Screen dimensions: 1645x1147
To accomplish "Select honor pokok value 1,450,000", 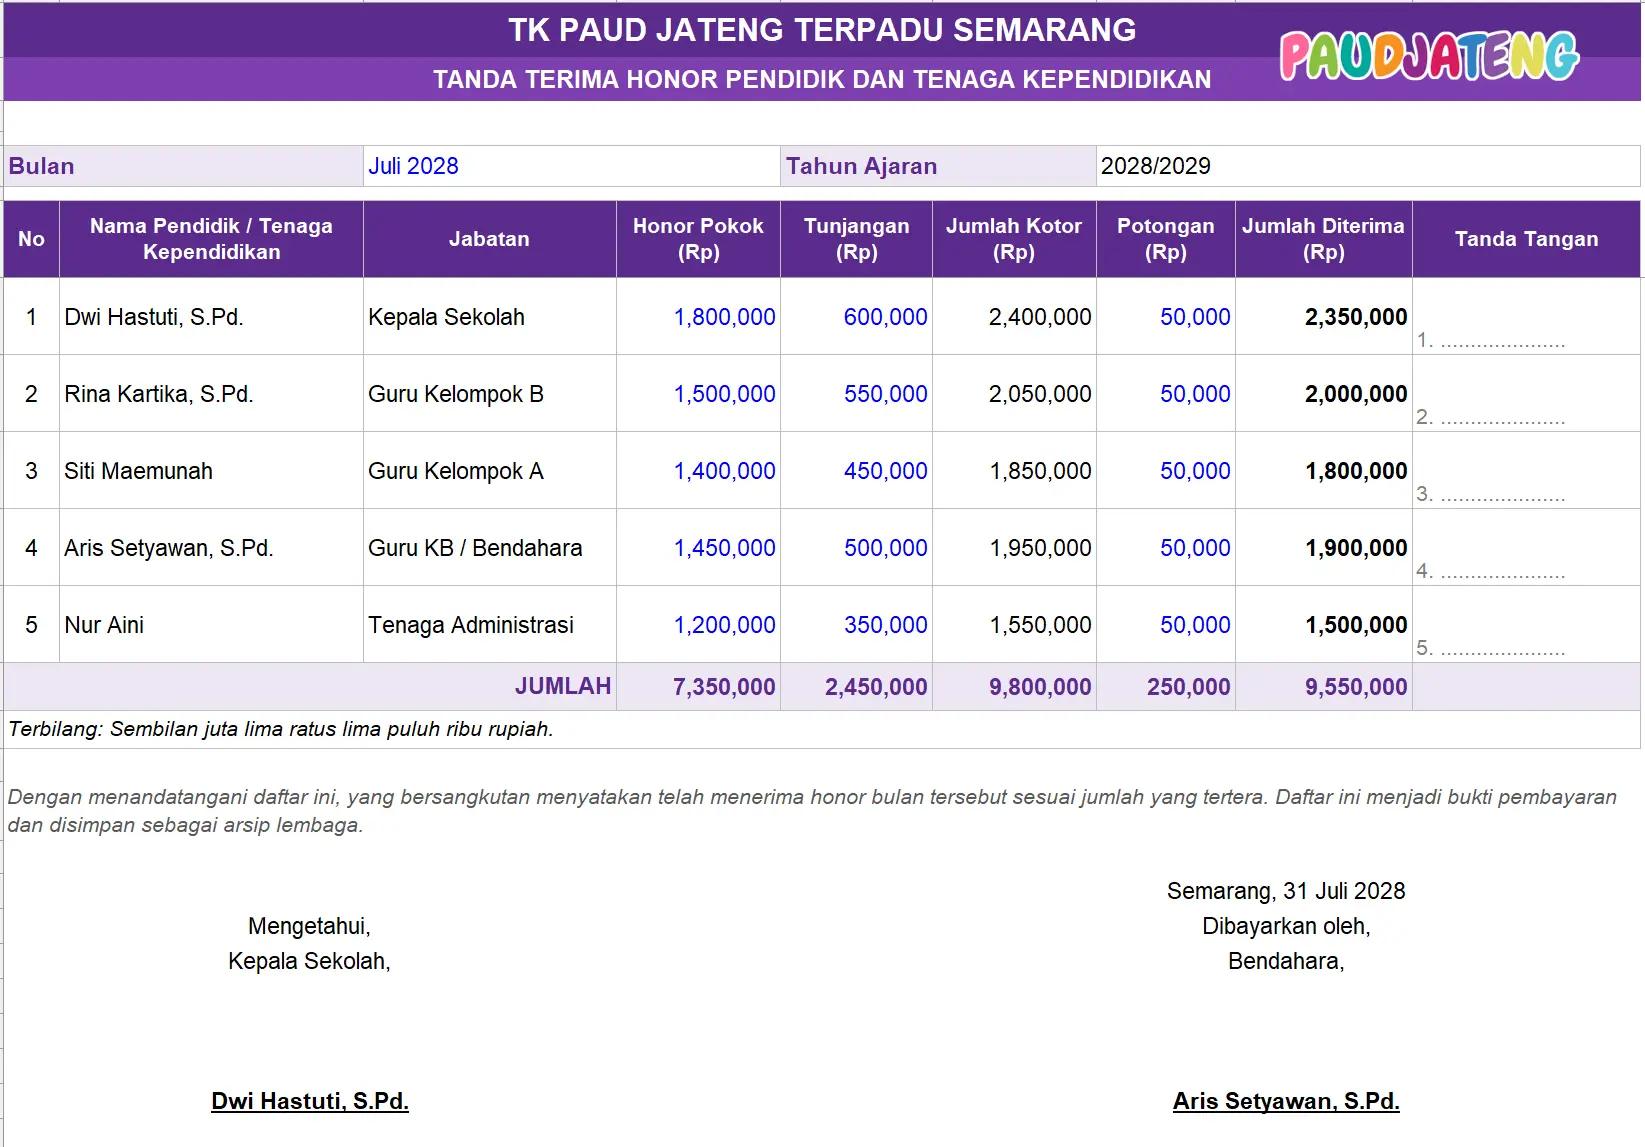I will pos(698,548).
